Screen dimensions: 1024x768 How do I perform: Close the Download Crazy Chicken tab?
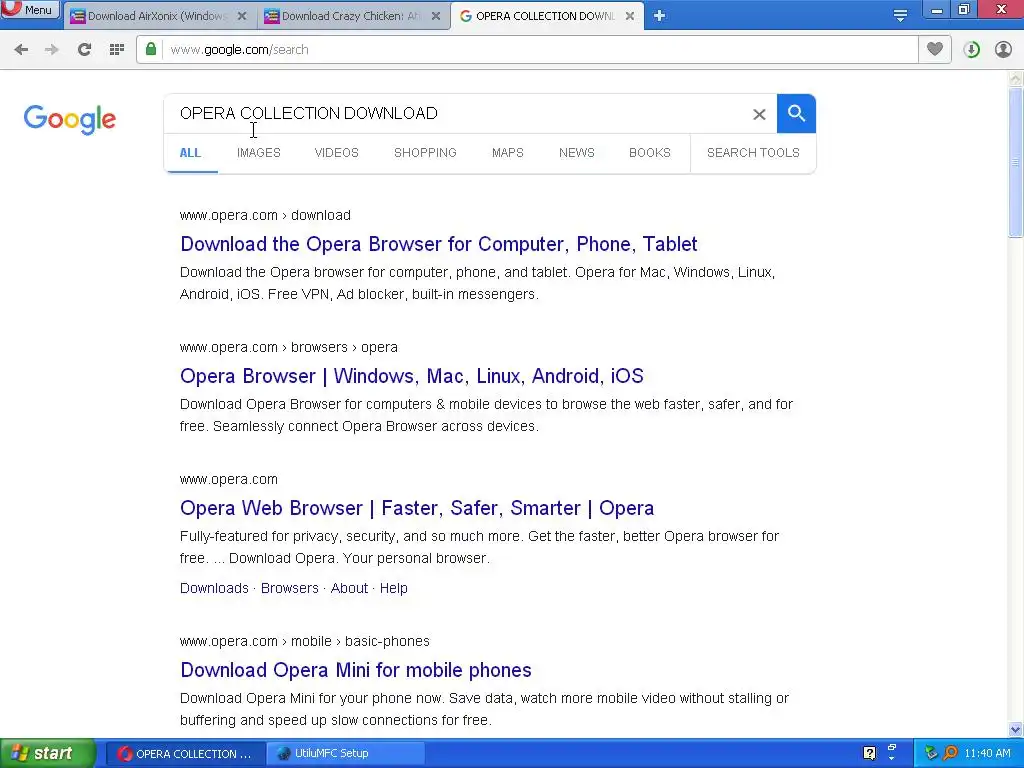click(x=436, y=16)
